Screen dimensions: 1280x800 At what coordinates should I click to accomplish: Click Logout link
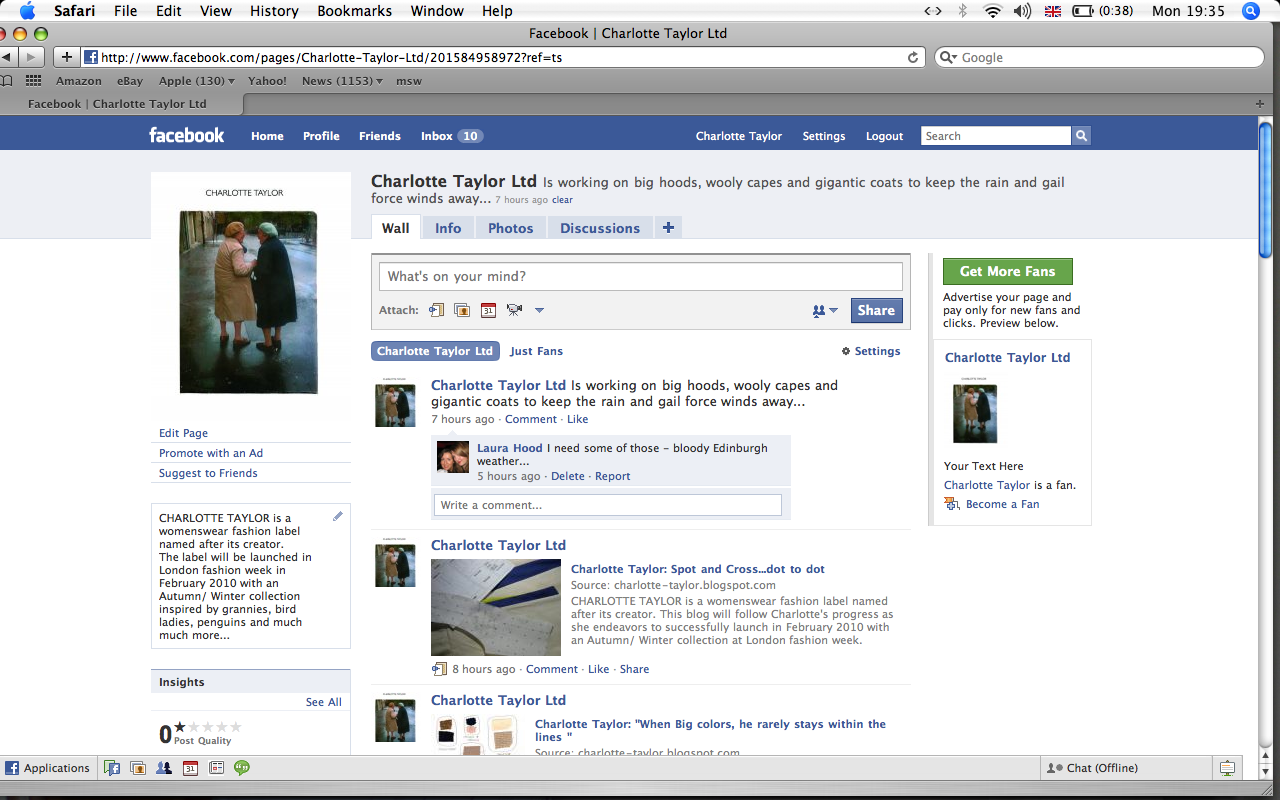click(x=885, y=136)
